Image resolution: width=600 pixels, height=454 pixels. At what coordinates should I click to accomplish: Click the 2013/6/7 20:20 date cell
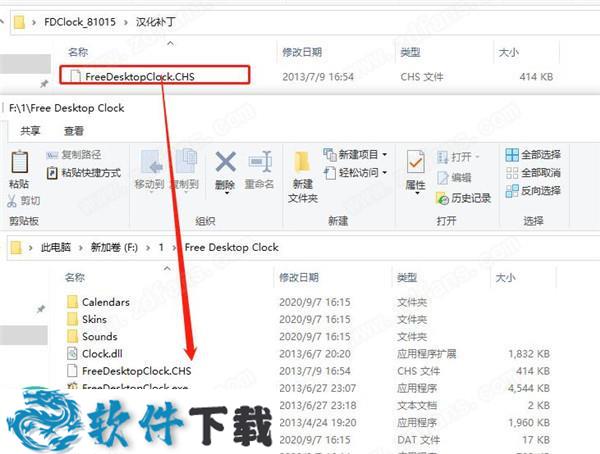point(315,354)
